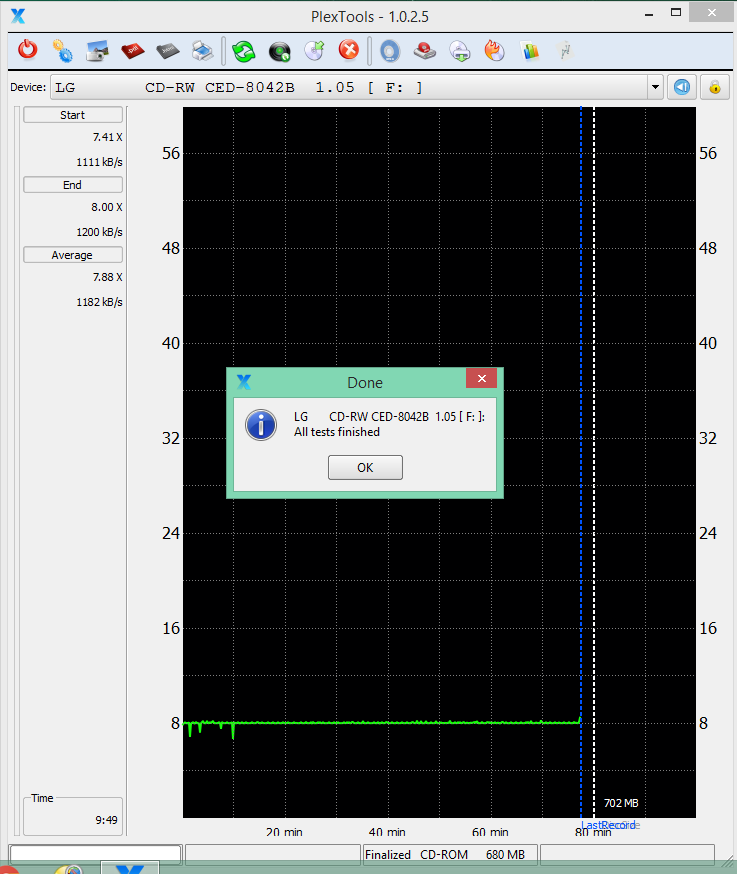
Task: Click the 8.00 X end speed value
Action: (107, 207)
